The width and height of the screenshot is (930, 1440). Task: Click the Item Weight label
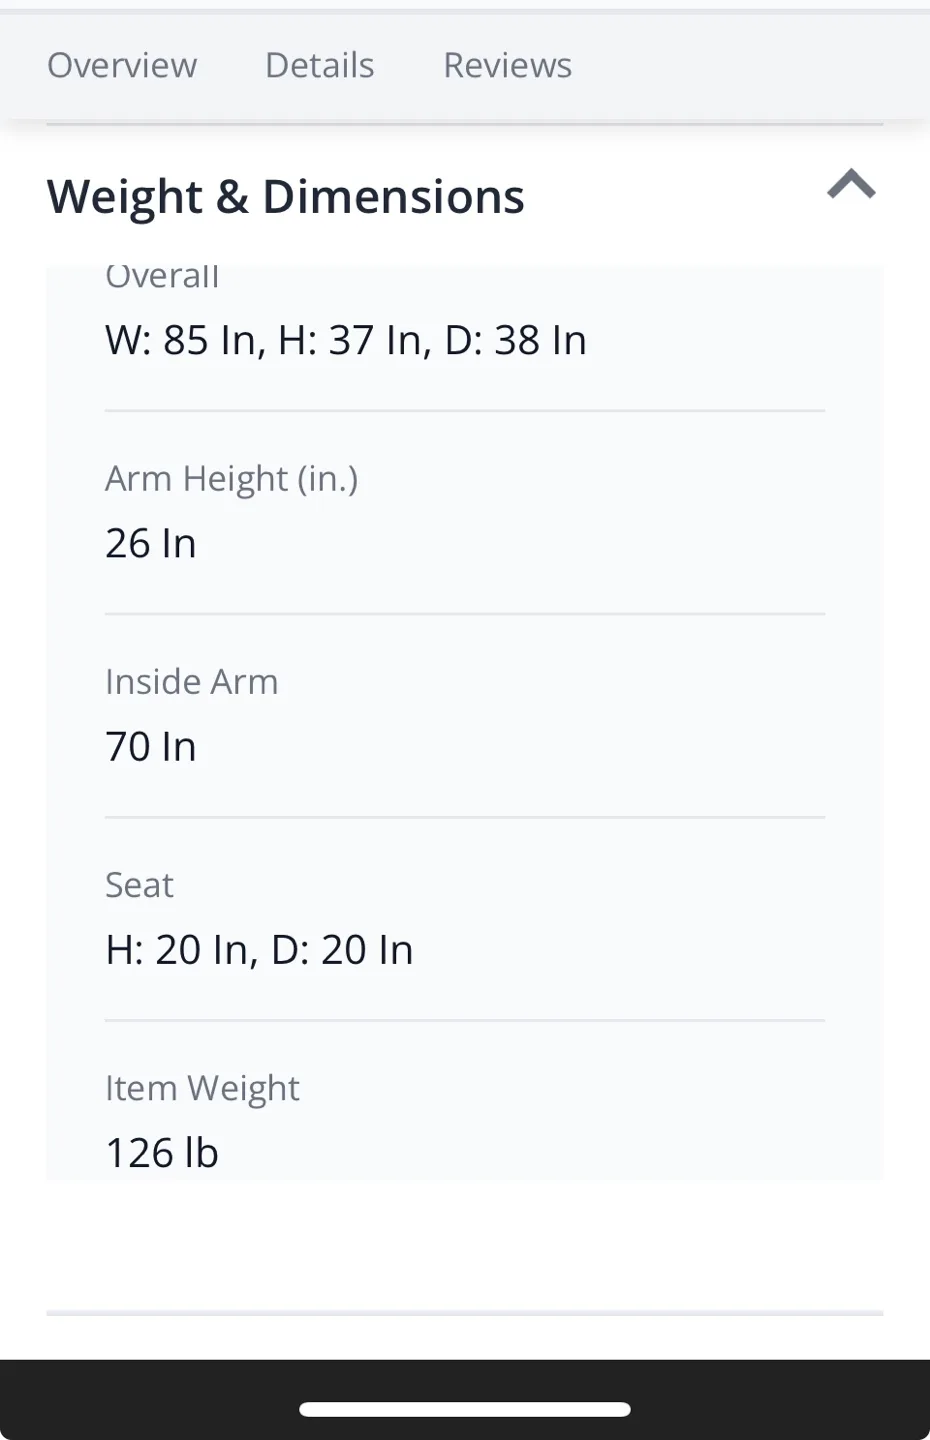202,1088
